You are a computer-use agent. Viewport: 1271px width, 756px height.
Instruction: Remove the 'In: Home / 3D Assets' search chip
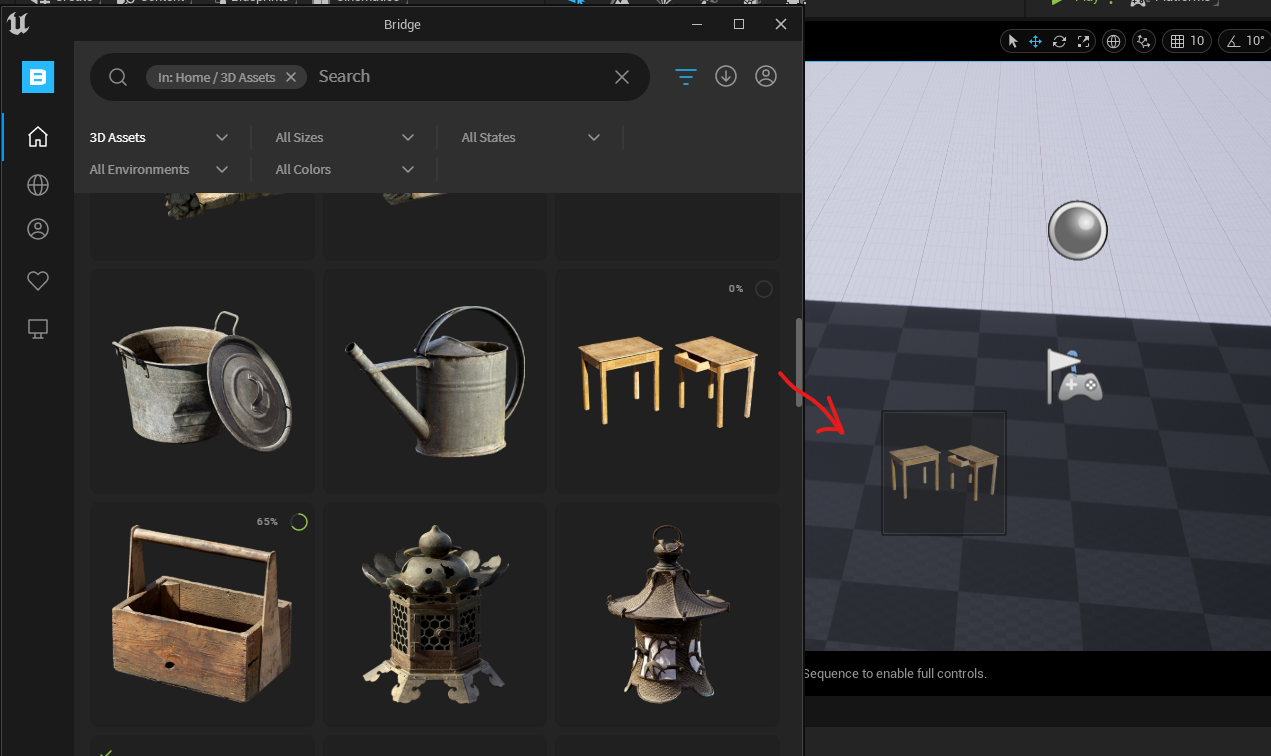coord(291,77)
